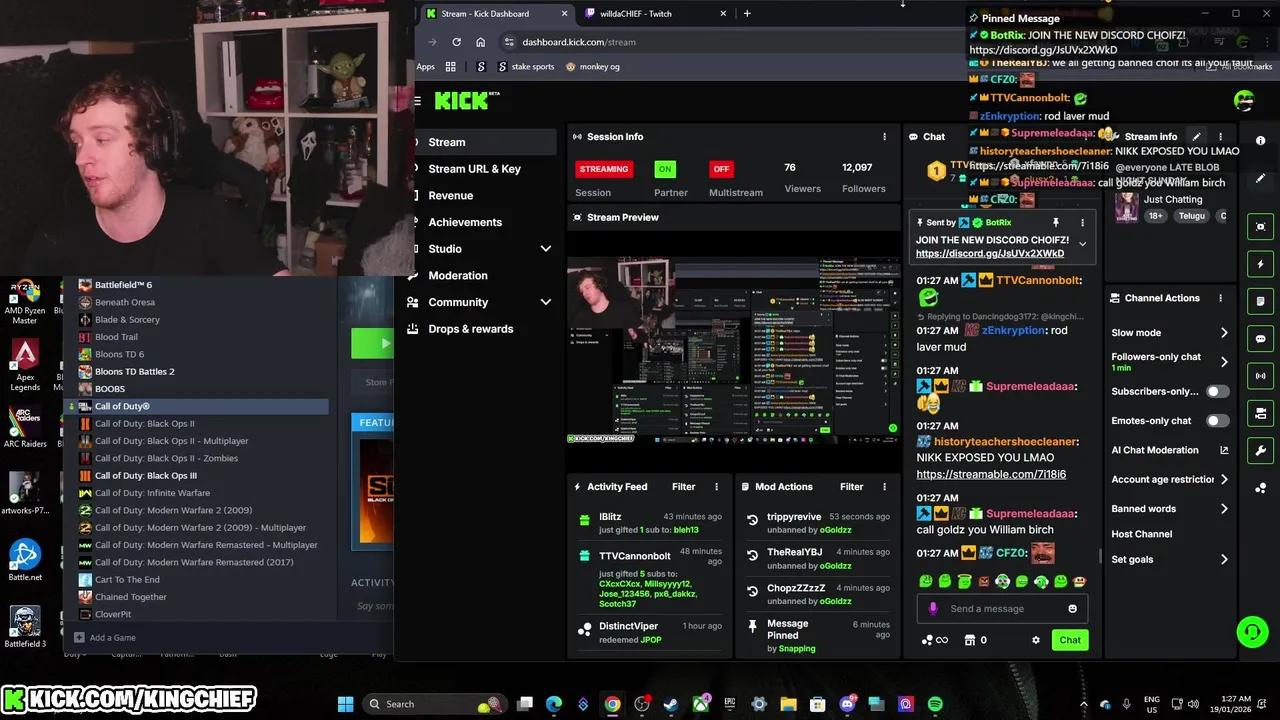
Task: Open Slow mode options
Action: coord(1224,333)
